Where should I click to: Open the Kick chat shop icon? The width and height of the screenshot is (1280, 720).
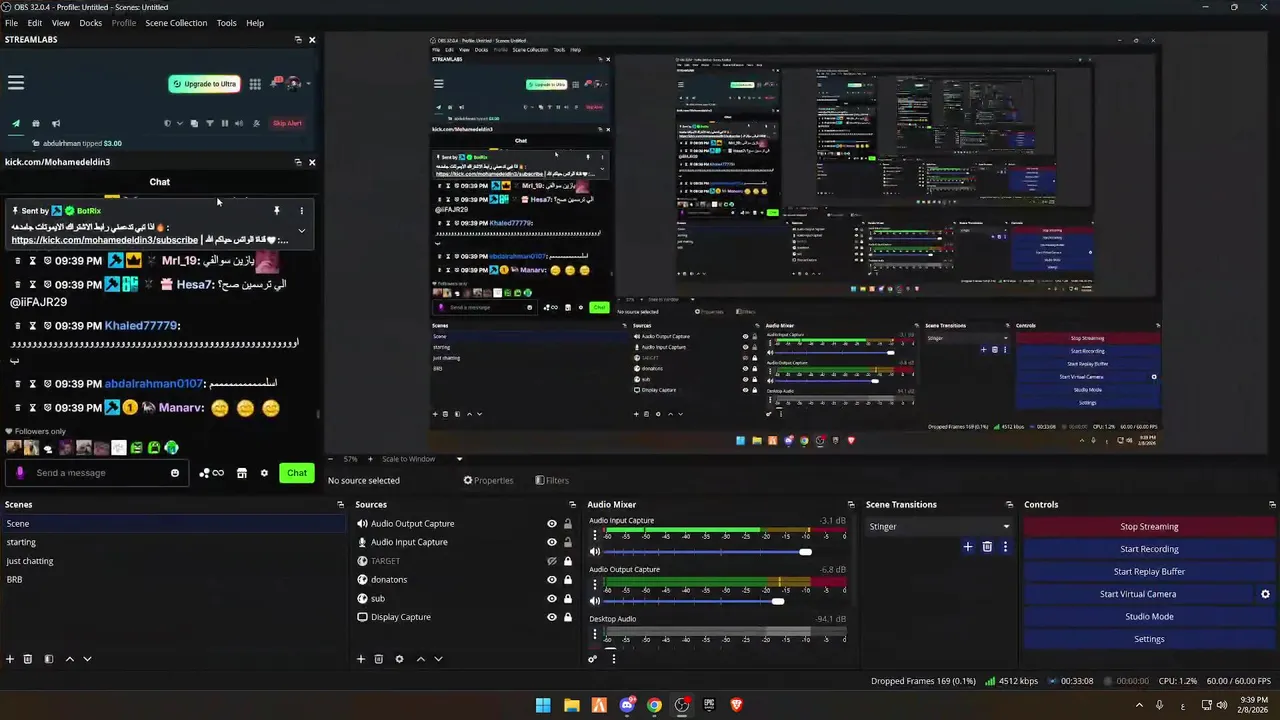(x=241, y=473)
